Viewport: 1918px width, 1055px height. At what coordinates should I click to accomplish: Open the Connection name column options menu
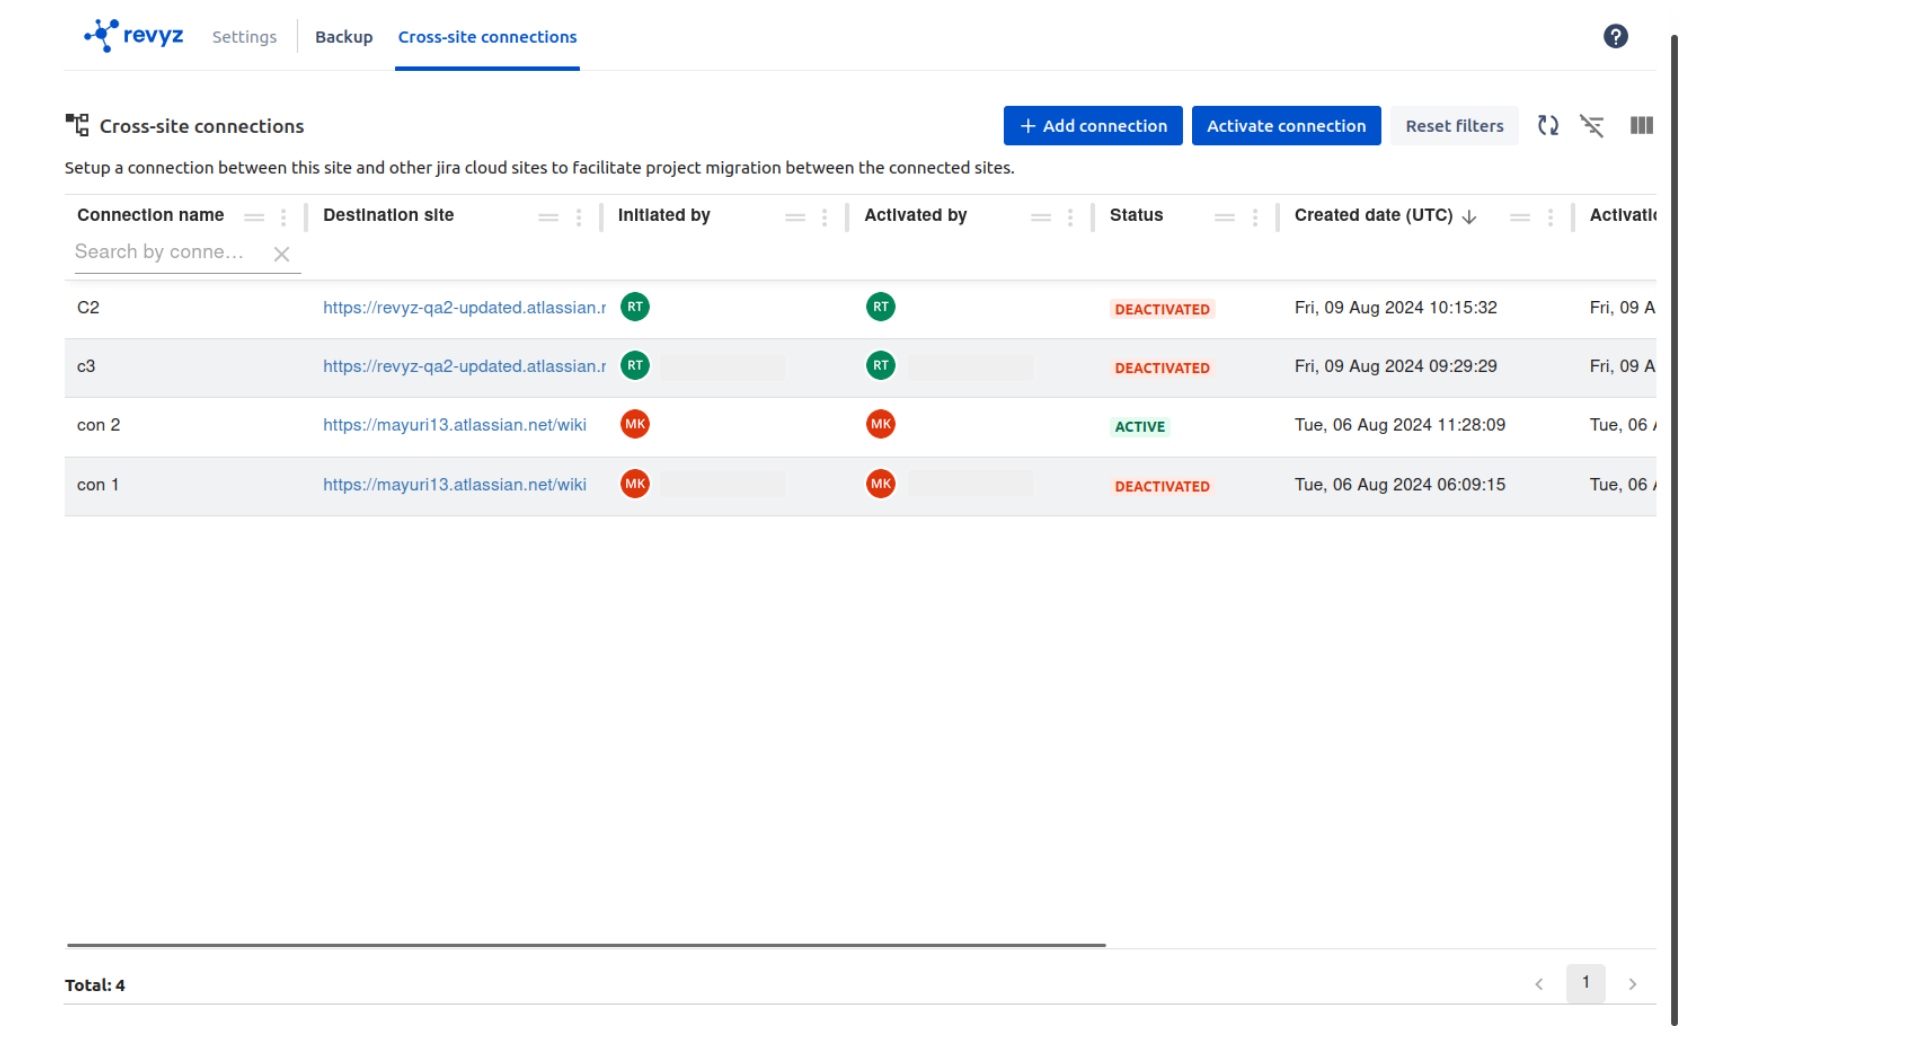click(x=284, y=217)
